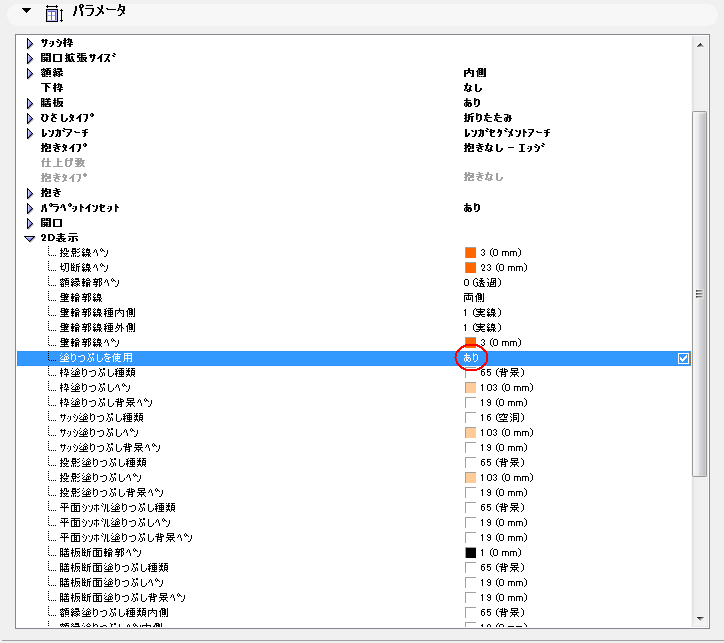This screenshot has height=643, width=724.
Task: Click the white サッシ塗りつぶし背景ペン swatch
Action: [470, 447]
